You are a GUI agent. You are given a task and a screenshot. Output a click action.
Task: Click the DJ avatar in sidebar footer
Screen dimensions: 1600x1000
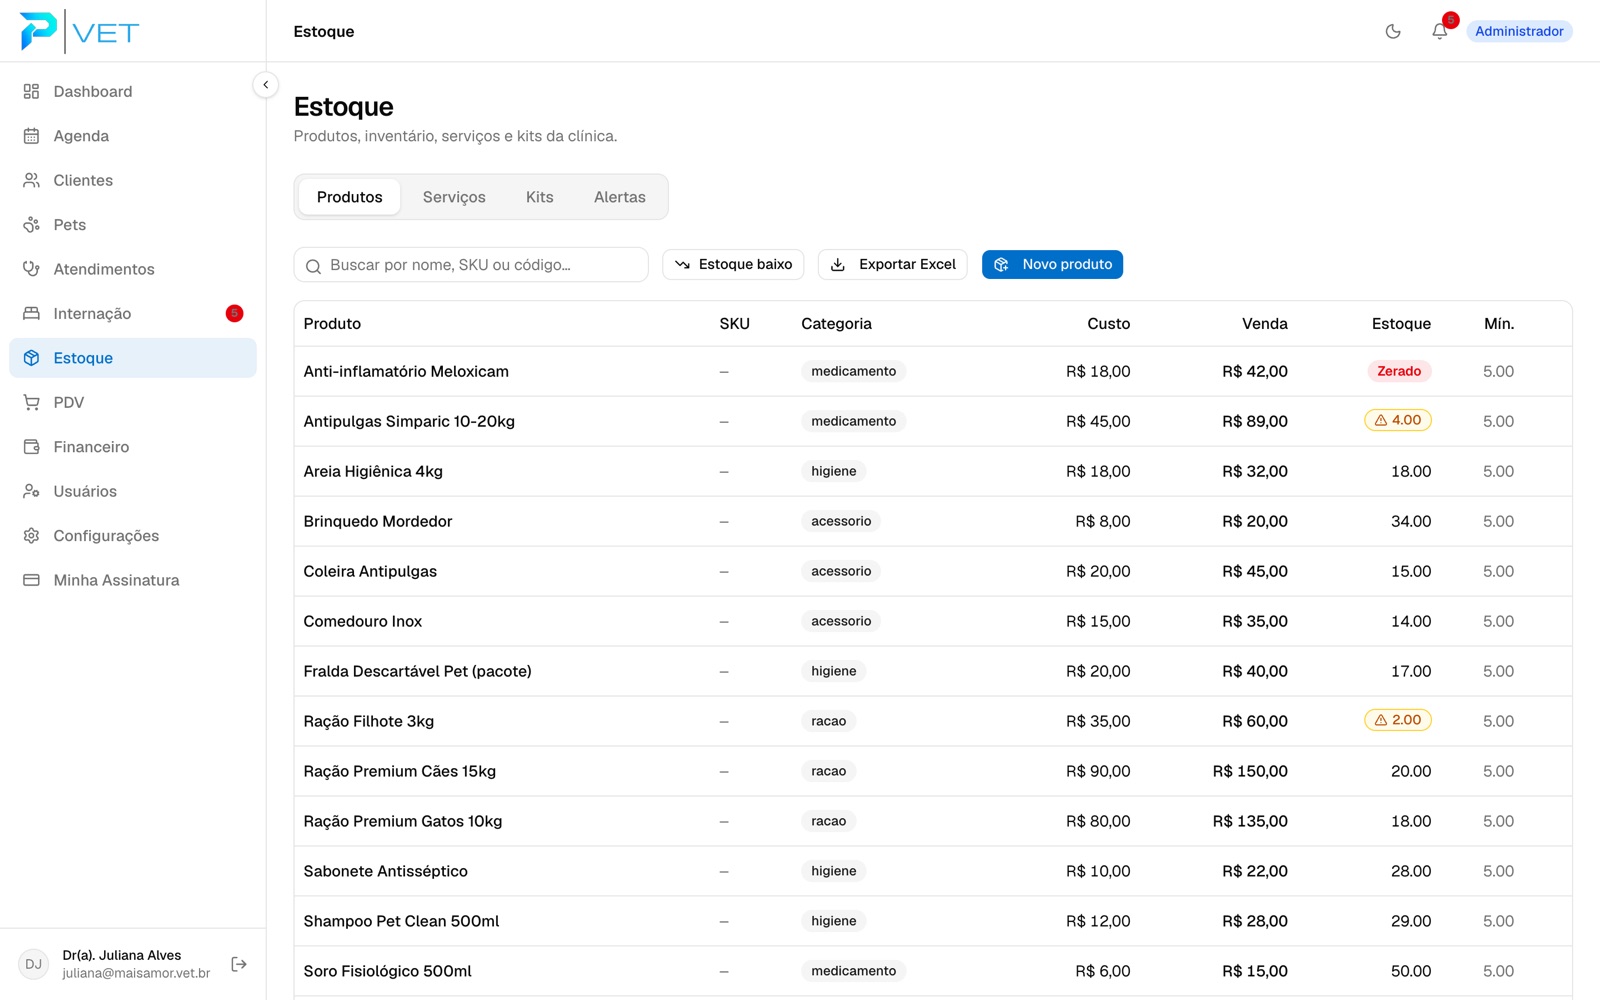click(34, 964)
